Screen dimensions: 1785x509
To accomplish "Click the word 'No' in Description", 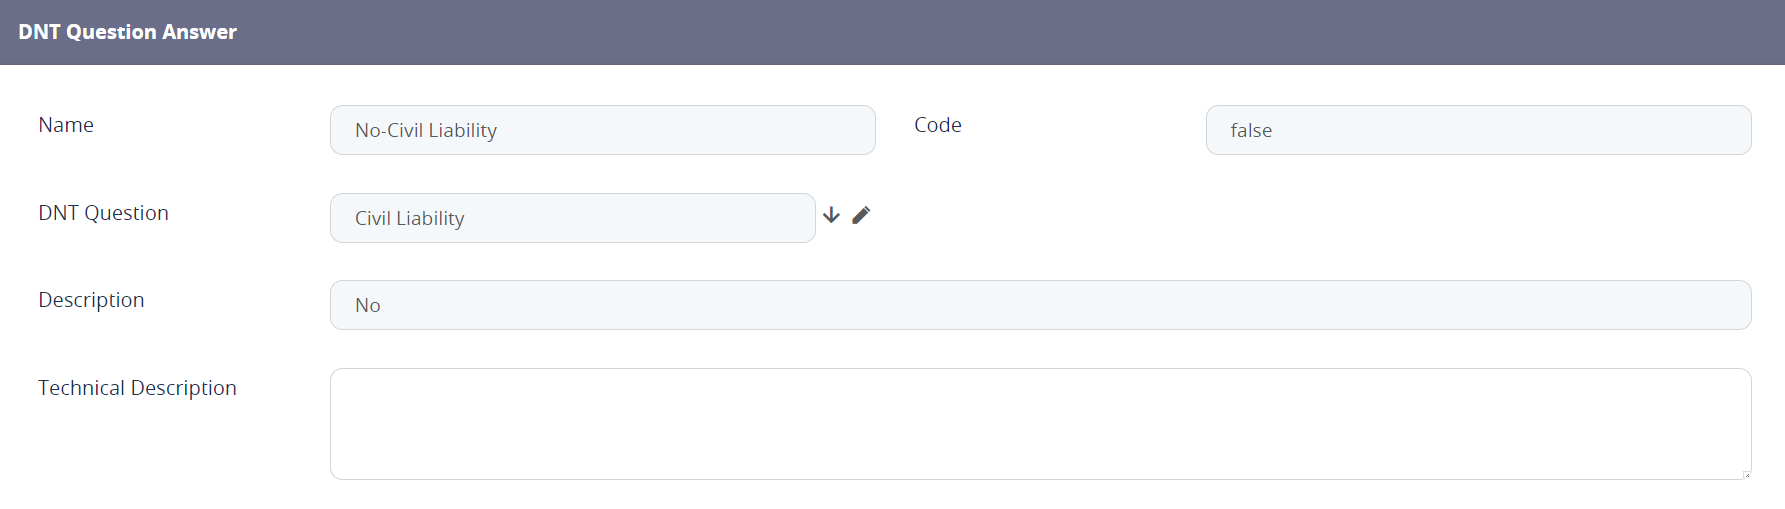I will pyautogui.click(x=368, y=306).
